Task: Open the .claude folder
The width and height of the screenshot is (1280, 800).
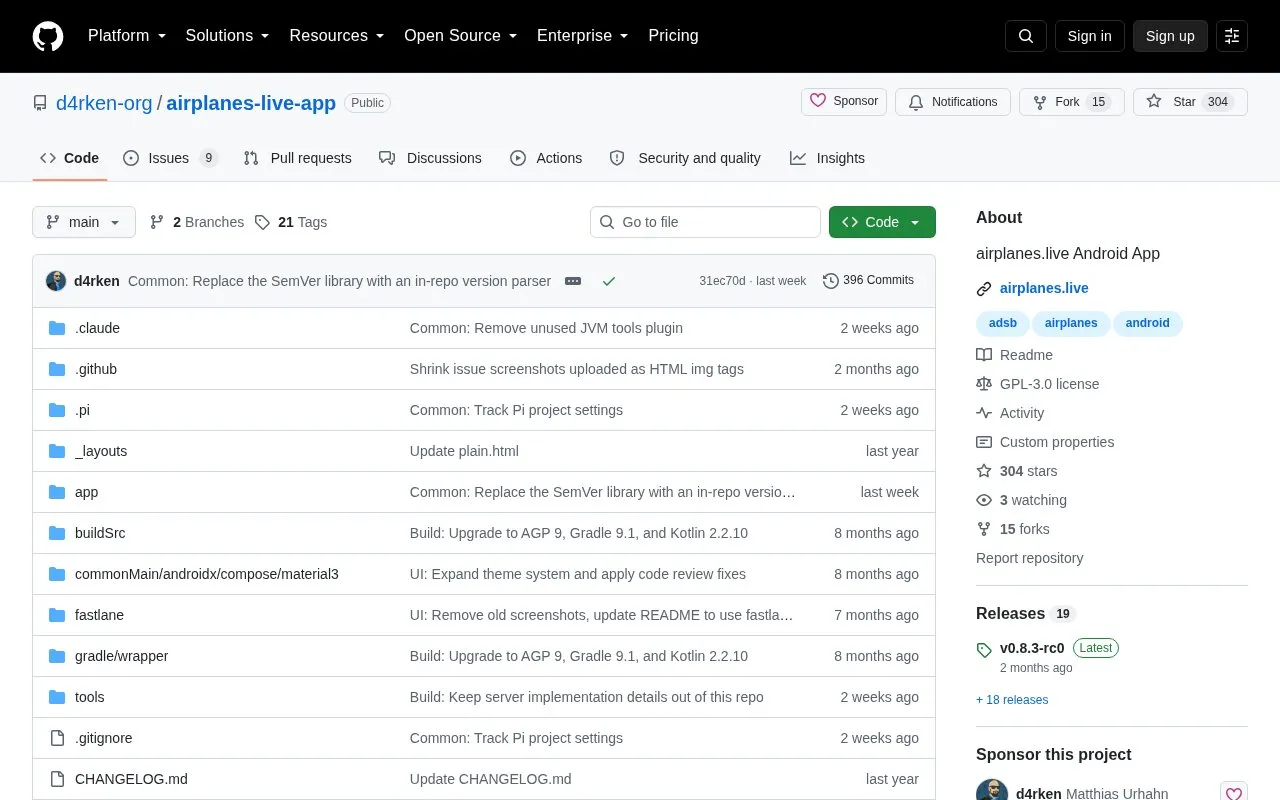Action: point(97,328)
